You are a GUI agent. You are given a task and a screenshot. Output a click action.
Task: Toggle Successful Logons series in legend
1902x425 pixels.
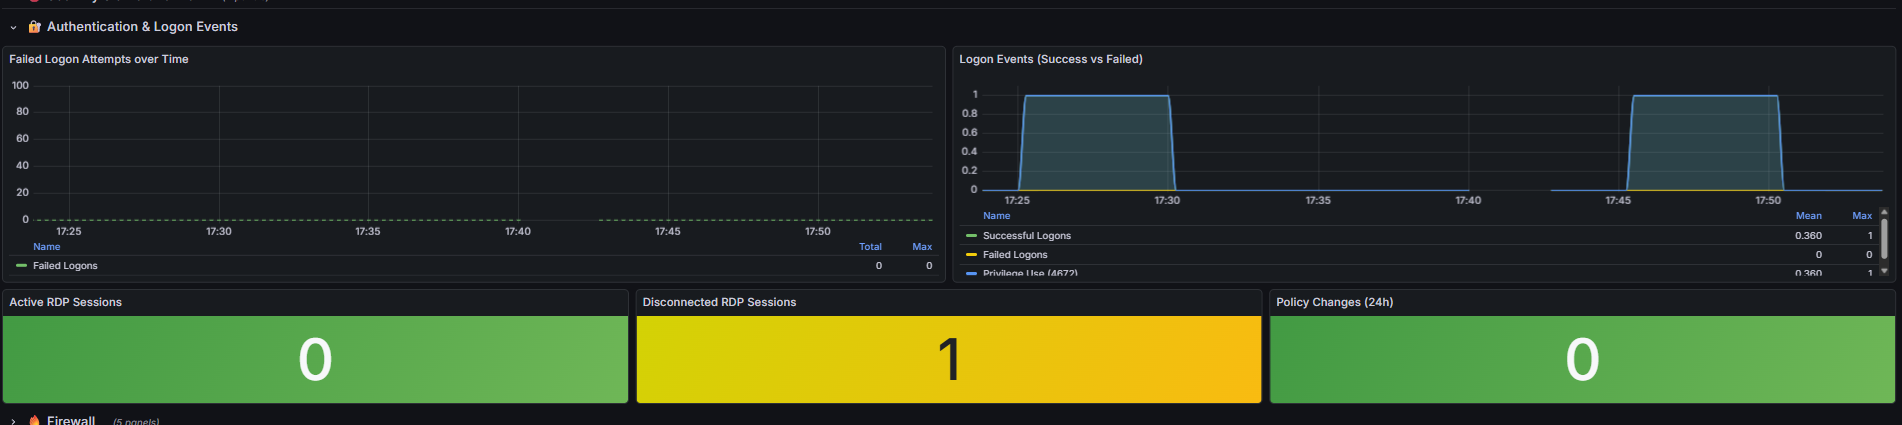[x=1026, y=236]
